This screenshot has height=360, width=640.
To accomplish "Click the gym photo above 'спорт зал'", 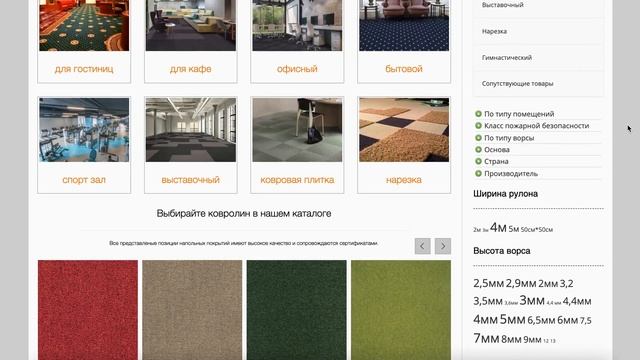I will tap(84, 130).
